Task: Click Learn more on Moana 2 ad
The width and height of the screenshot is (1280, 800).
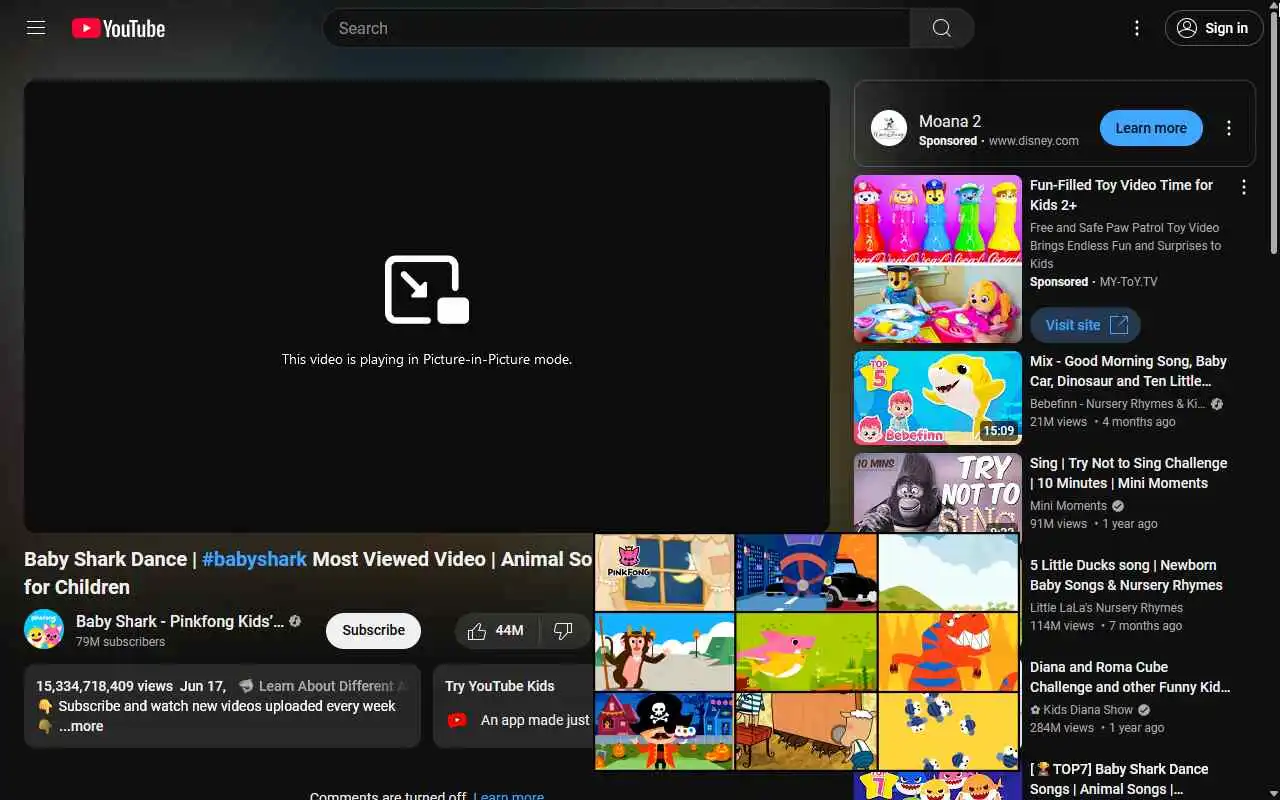Action: click(1151, 128)
